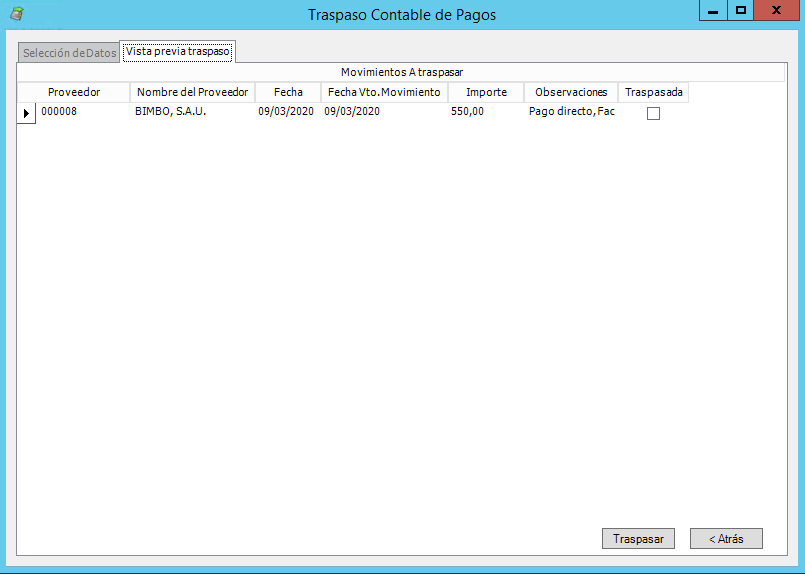Click the Traspasada column header
This screenshot has height=574, width=805.
click(654, 92)
